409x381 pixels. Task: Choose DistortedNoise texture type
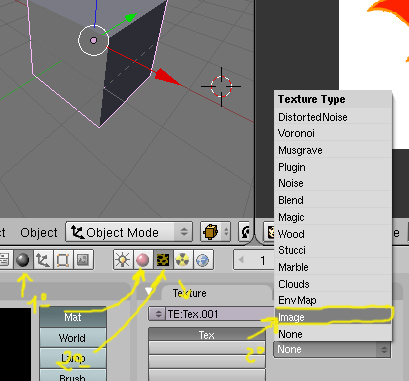tap(333, 117)
